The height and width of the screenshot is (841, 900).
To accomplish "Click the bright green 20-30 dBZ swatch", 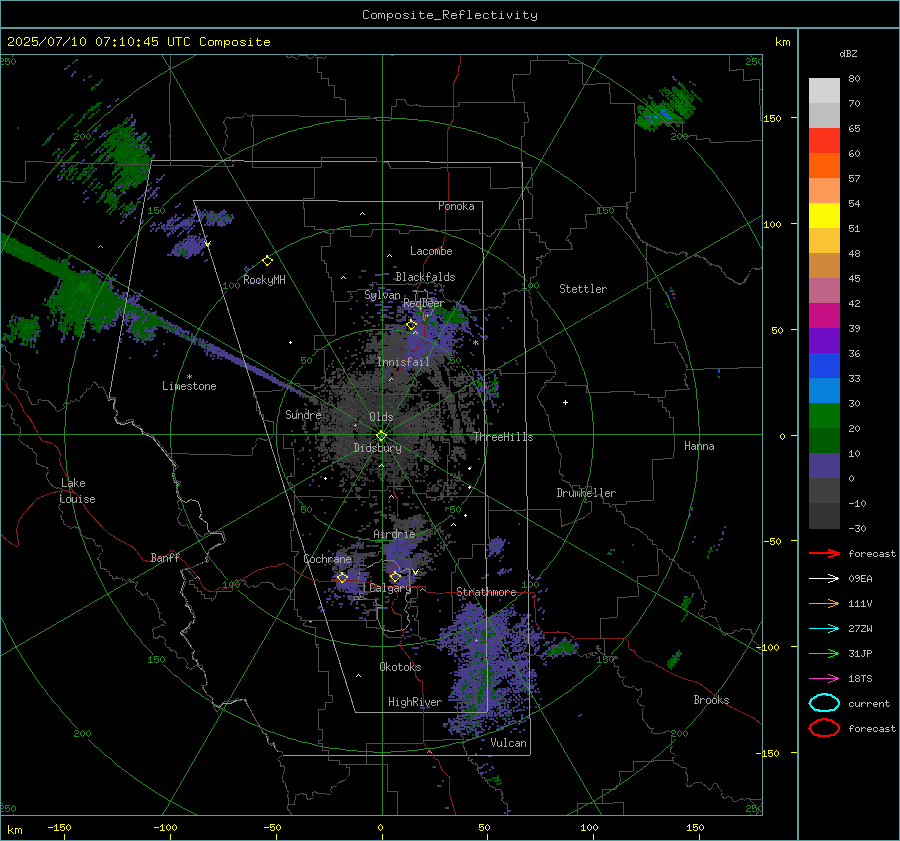I will coord(824,416).
